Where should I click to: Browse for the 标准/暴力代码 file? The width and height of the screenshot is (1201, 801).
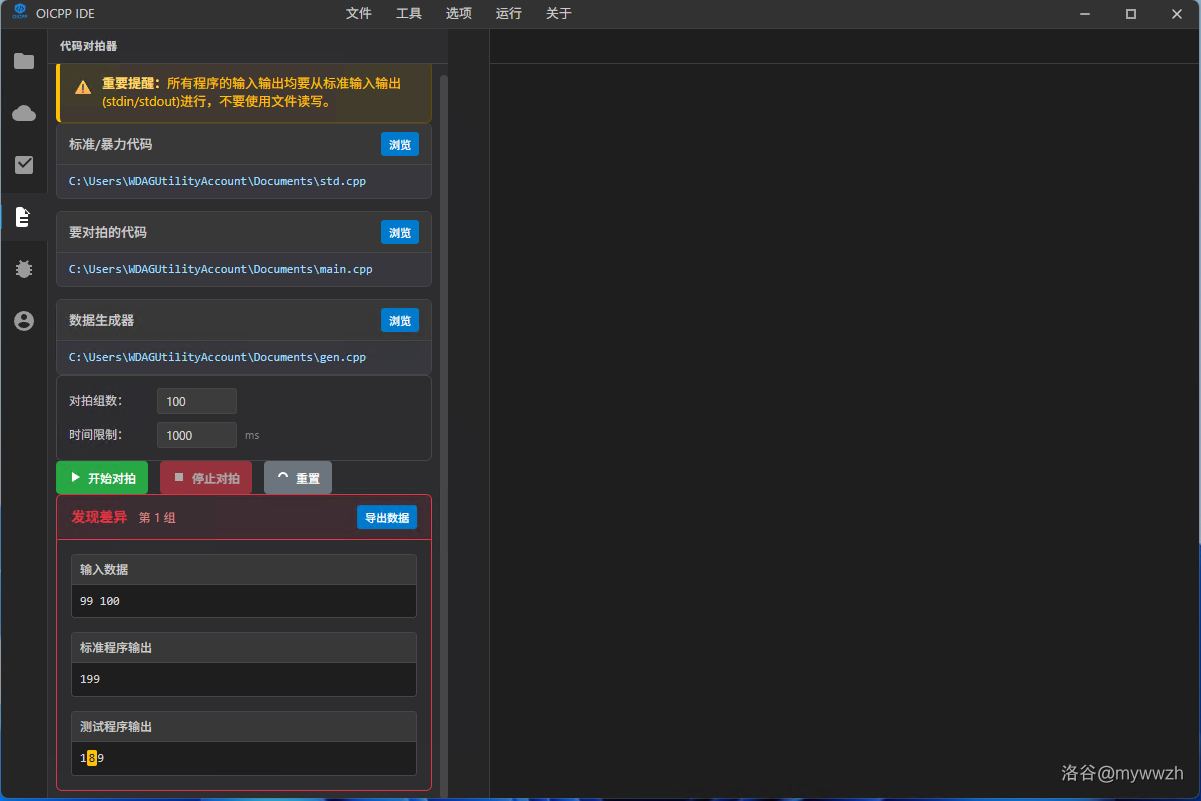[400, 145]
